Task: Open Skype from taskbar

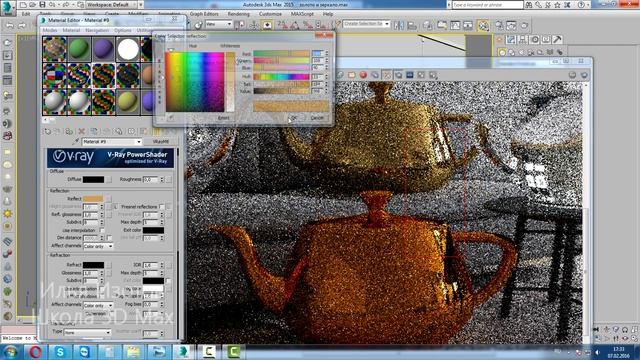Action: [60, 352]
